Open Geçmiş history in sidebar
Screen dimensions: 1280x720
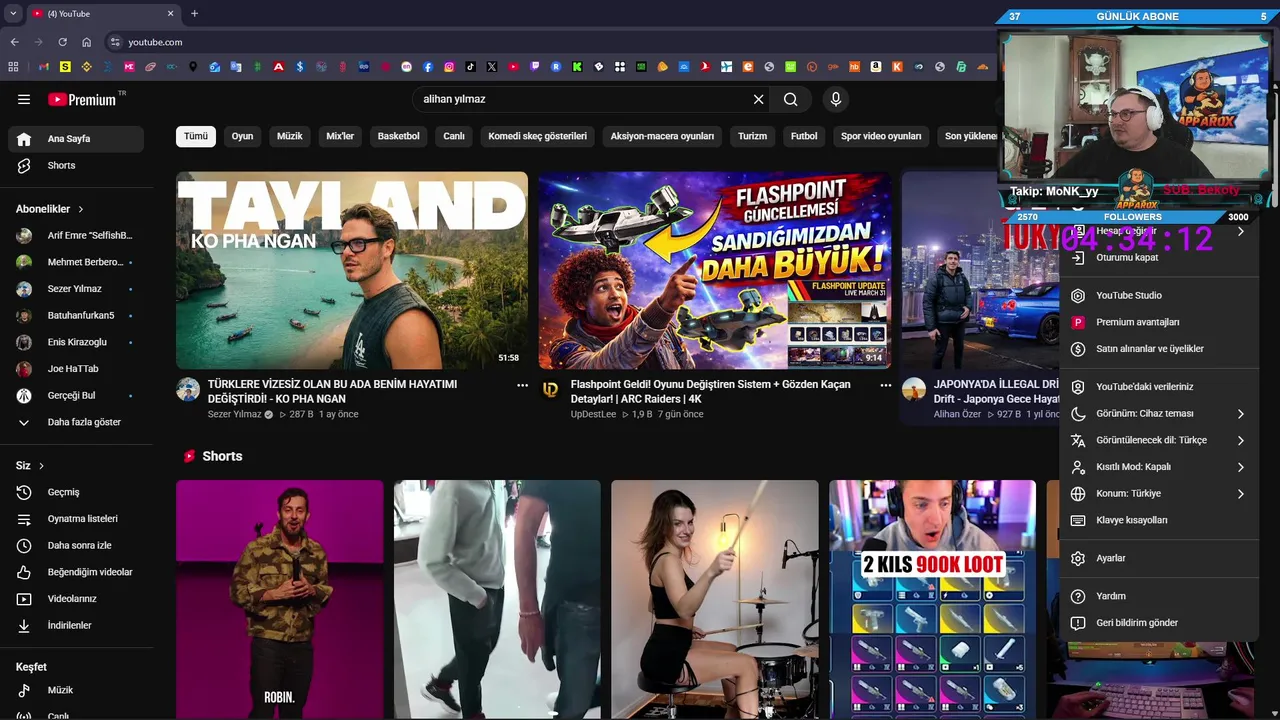[x=76, y=492]
